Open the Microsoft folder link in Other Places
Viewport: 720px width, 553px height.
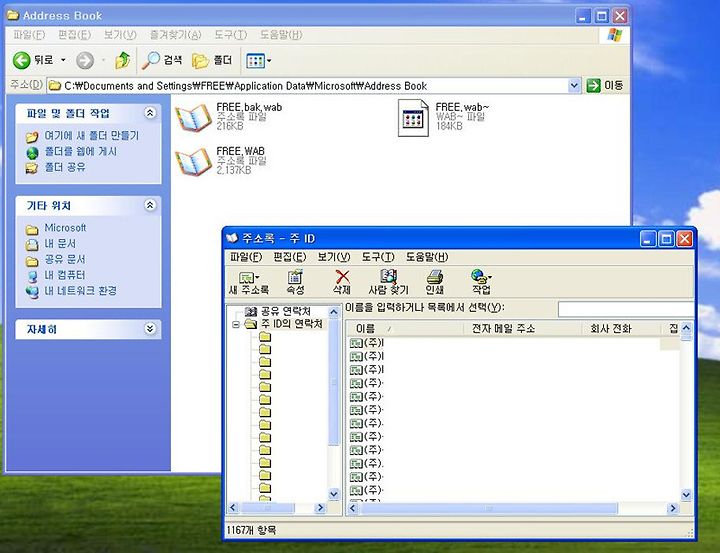(65, 228)
